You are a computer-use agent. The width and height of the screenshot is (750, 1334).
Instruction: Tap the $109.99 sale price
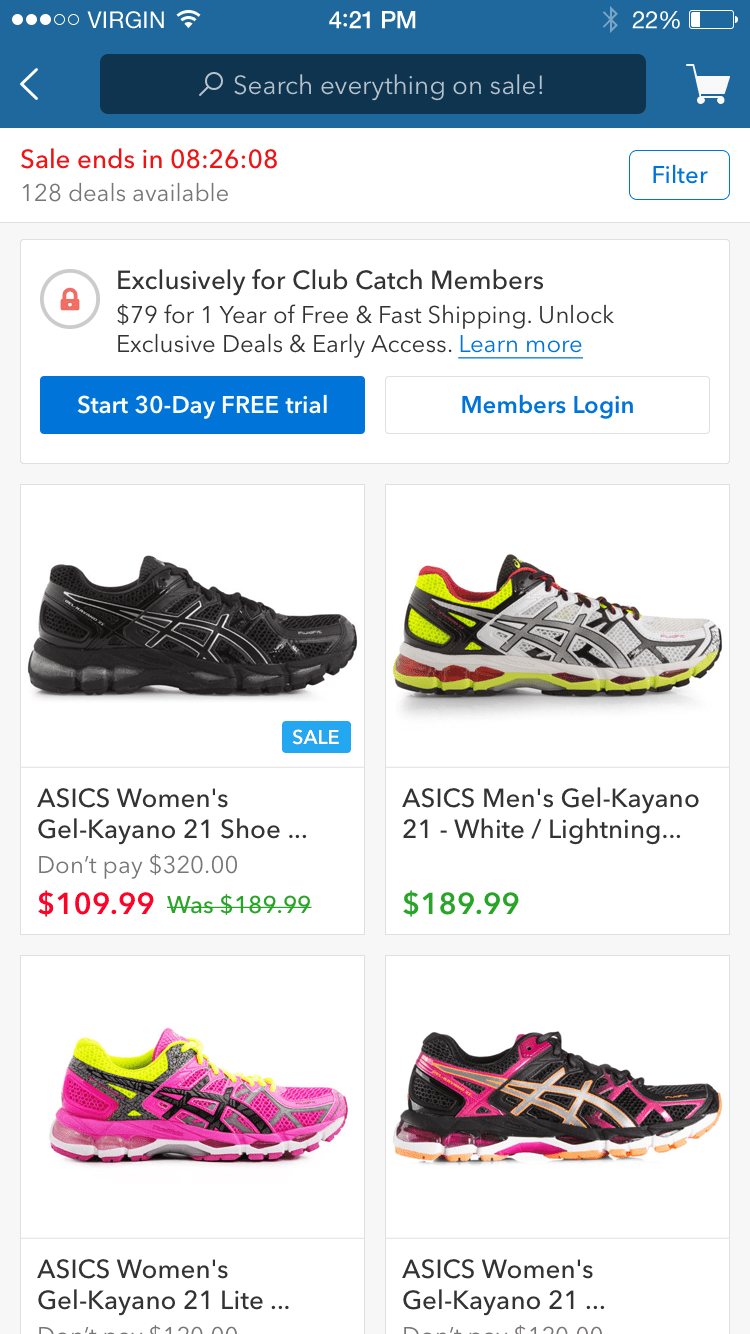click(96, 904)
